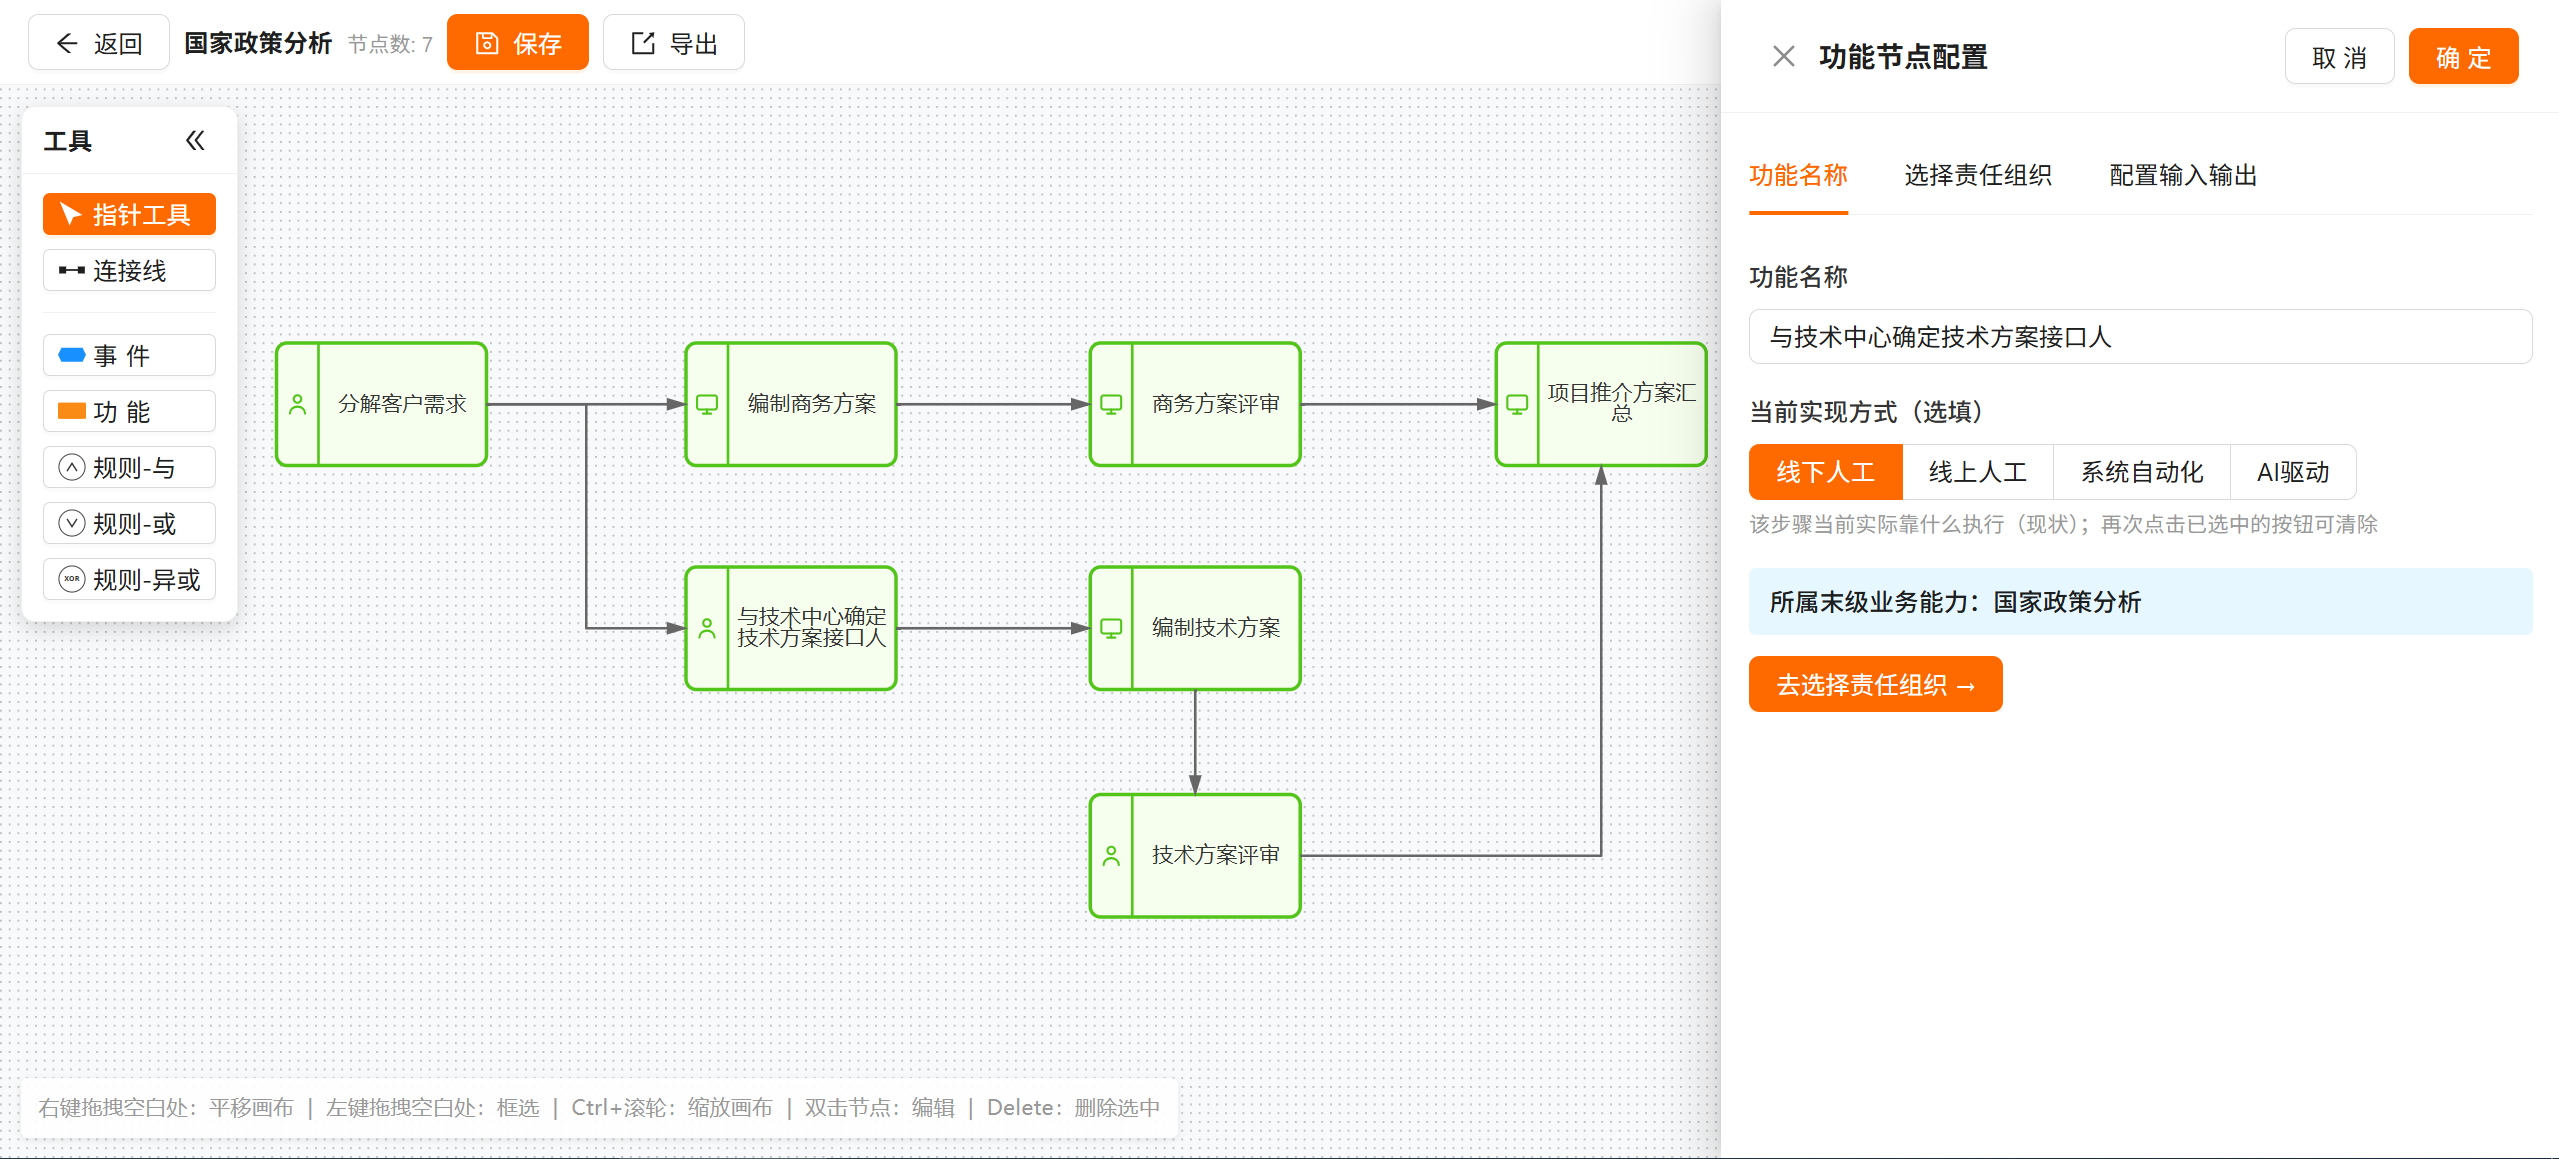
Task: Choose the 功能 function shape
Action: (x=129, y=411)
